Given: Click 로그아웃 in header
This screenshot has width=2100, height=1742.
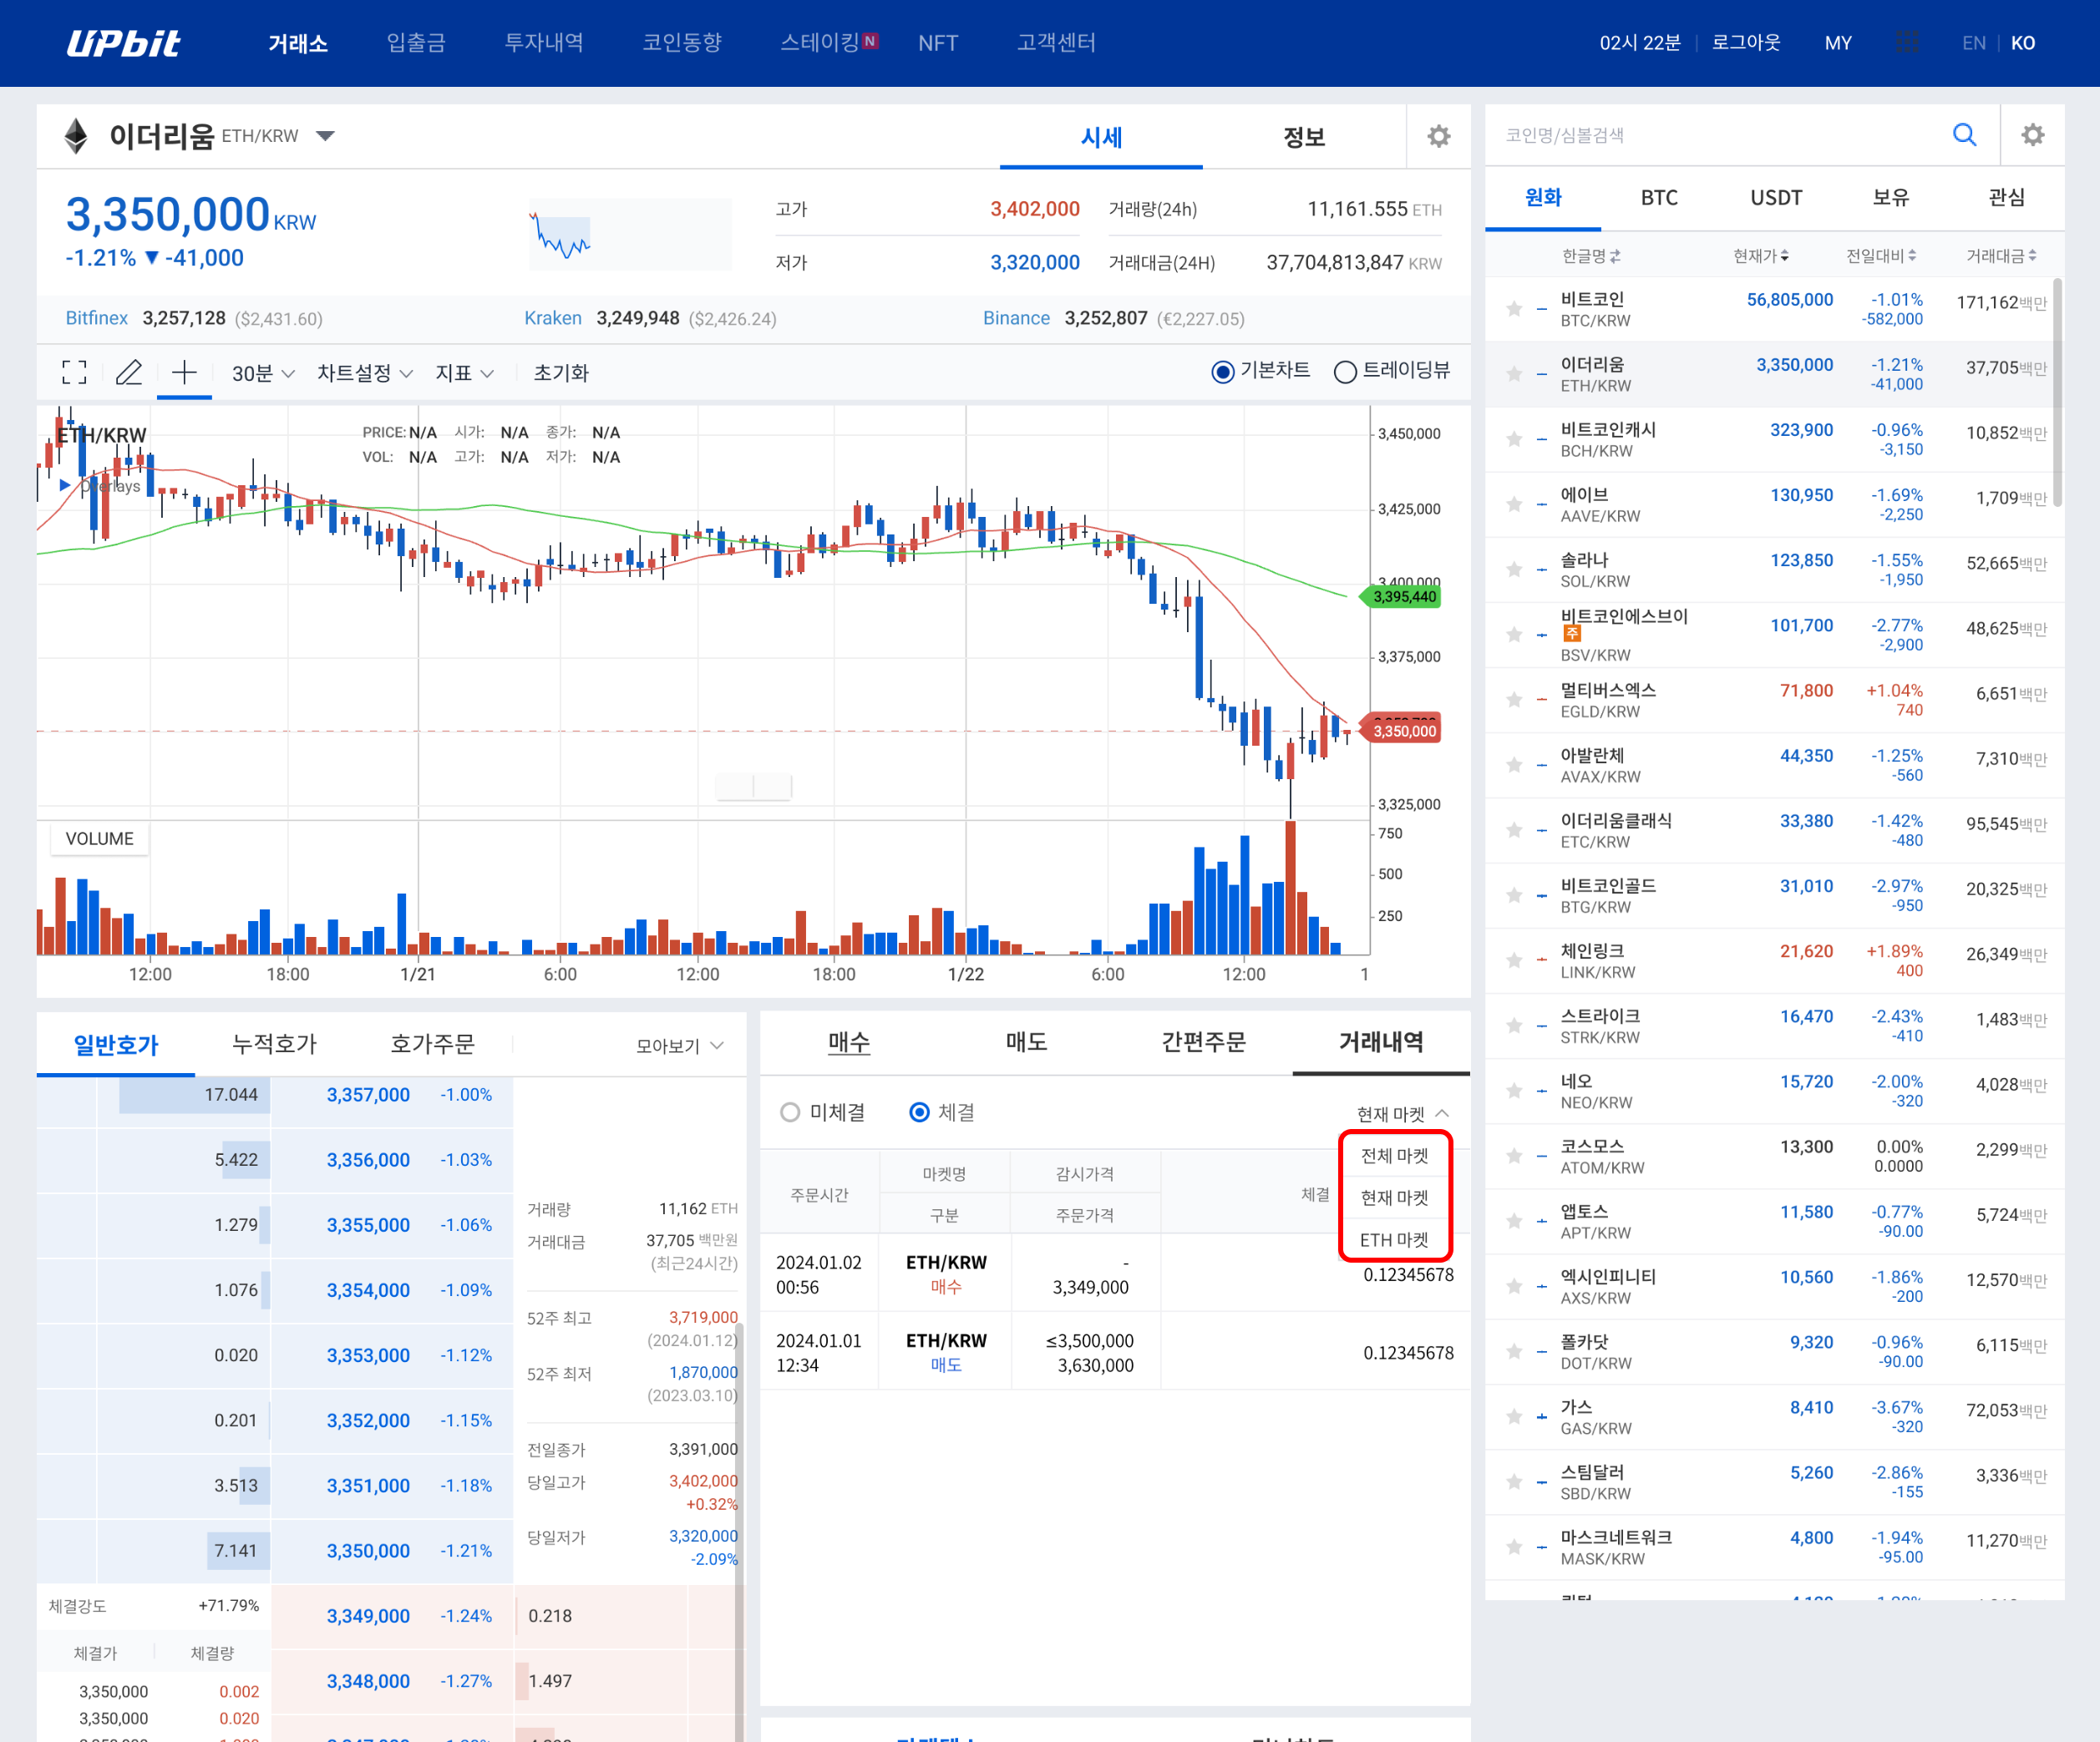Looking at the screenshot, I should click(1746, 43).
